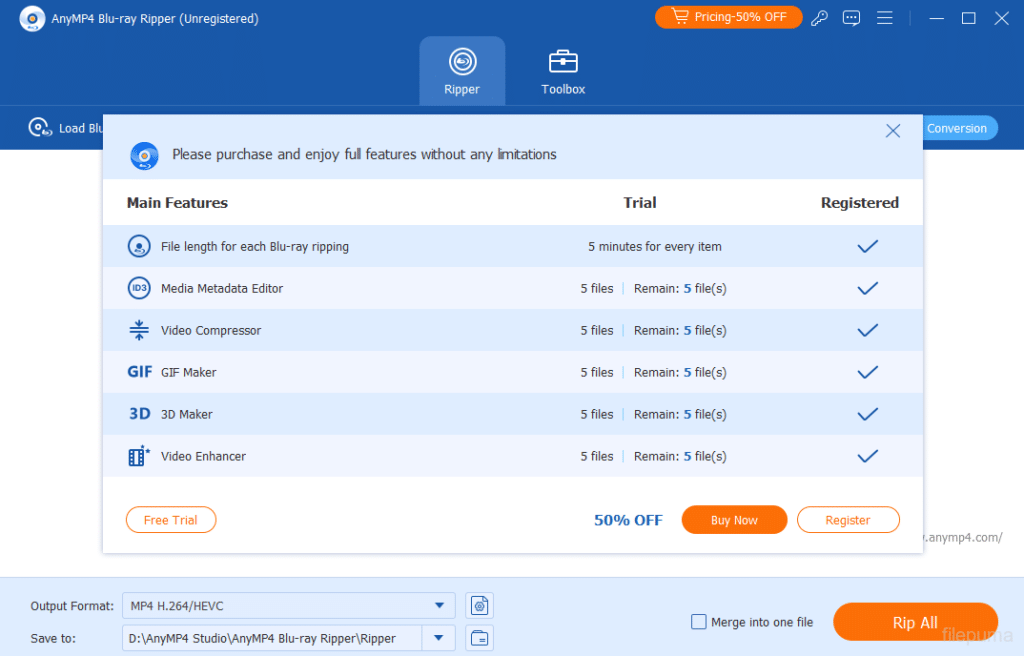Click the Video Compressor icon
The height and width of the screenshot is (656, 1024).
coord(138,330)
